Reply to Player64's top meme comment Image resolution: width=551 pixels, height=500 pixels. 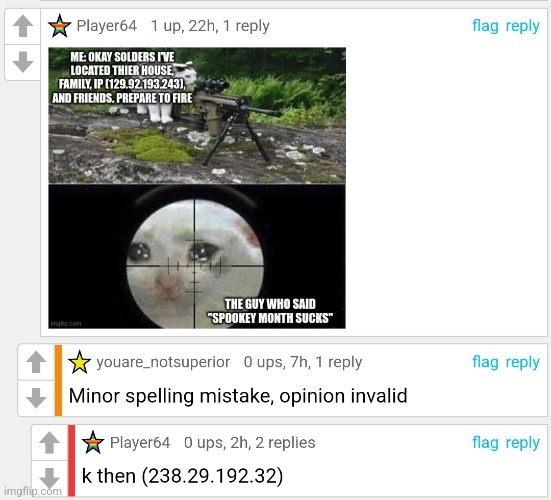click(x=523, y=26)
